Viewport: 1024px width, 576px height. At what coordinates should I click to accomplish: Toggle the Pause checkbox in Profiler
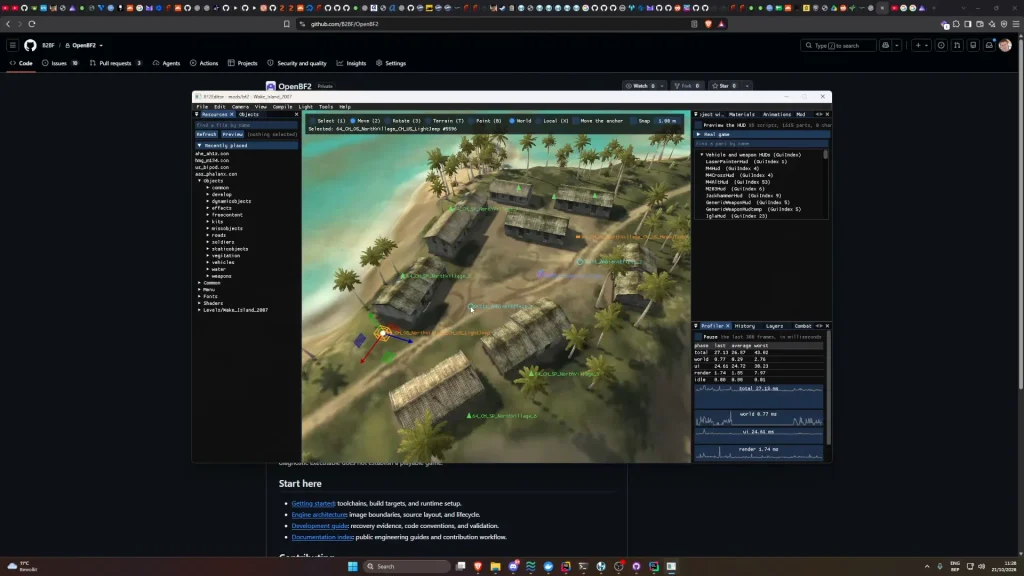pyautogui.click(x=698, y=337)
